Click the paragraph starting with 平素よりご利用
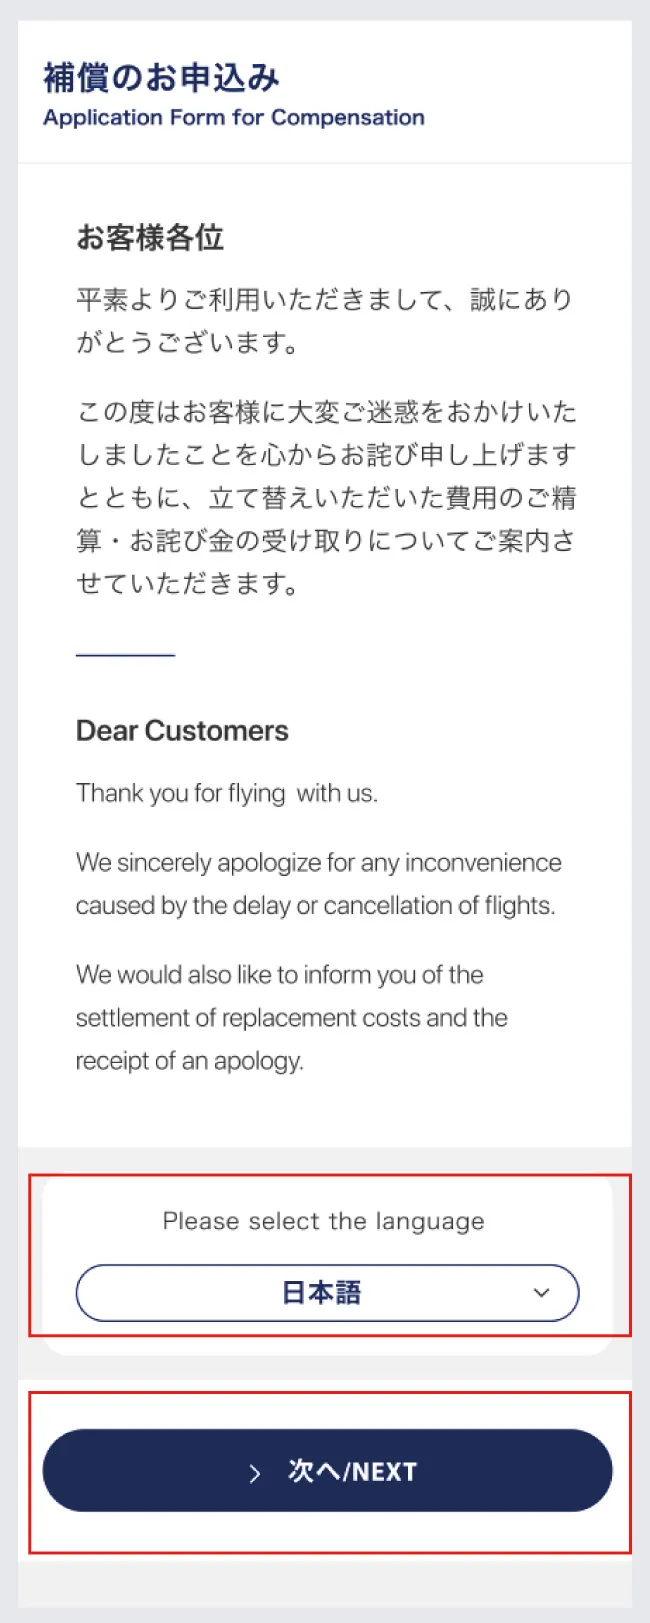Viewport: 650px width, 1623px height. pos(325,320)
